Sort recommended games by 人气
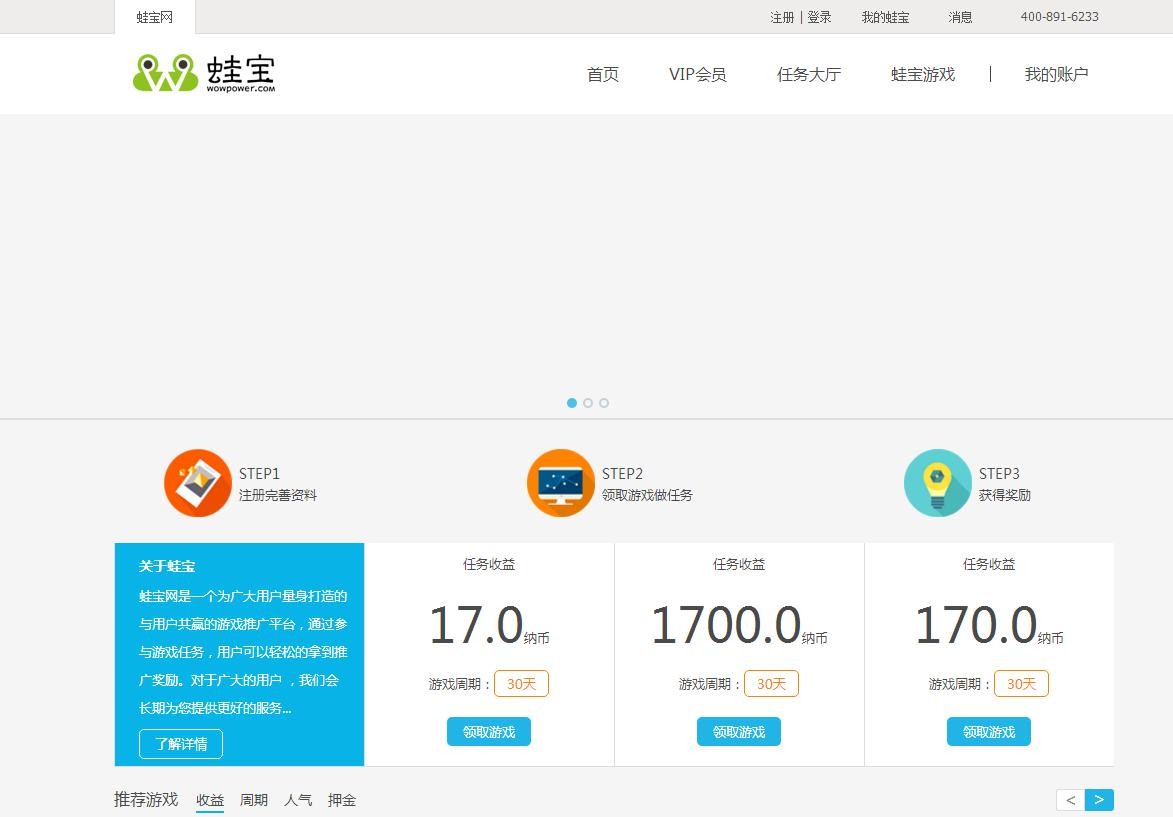This screenshot has height=817, width=1173. [x=298, y=800]
